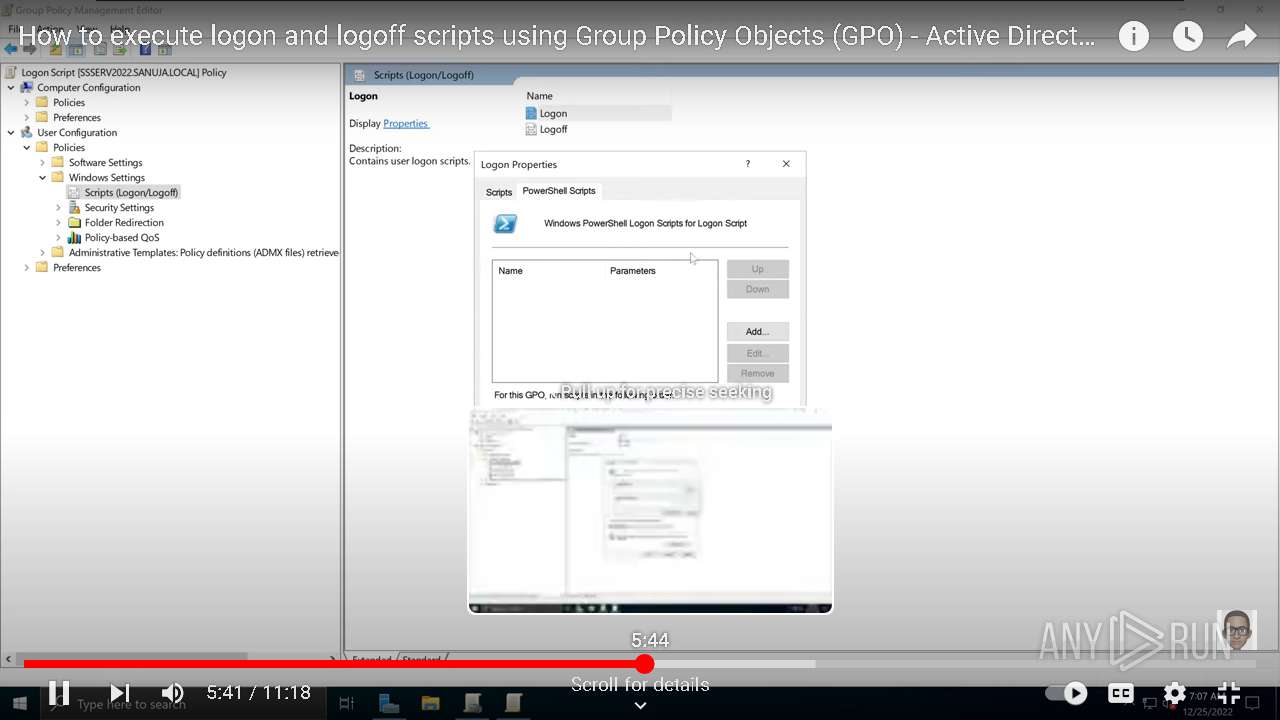This screenshot has height=720, width=1280.
Task: Pause the YouTube video
Action: click(59, 692)
